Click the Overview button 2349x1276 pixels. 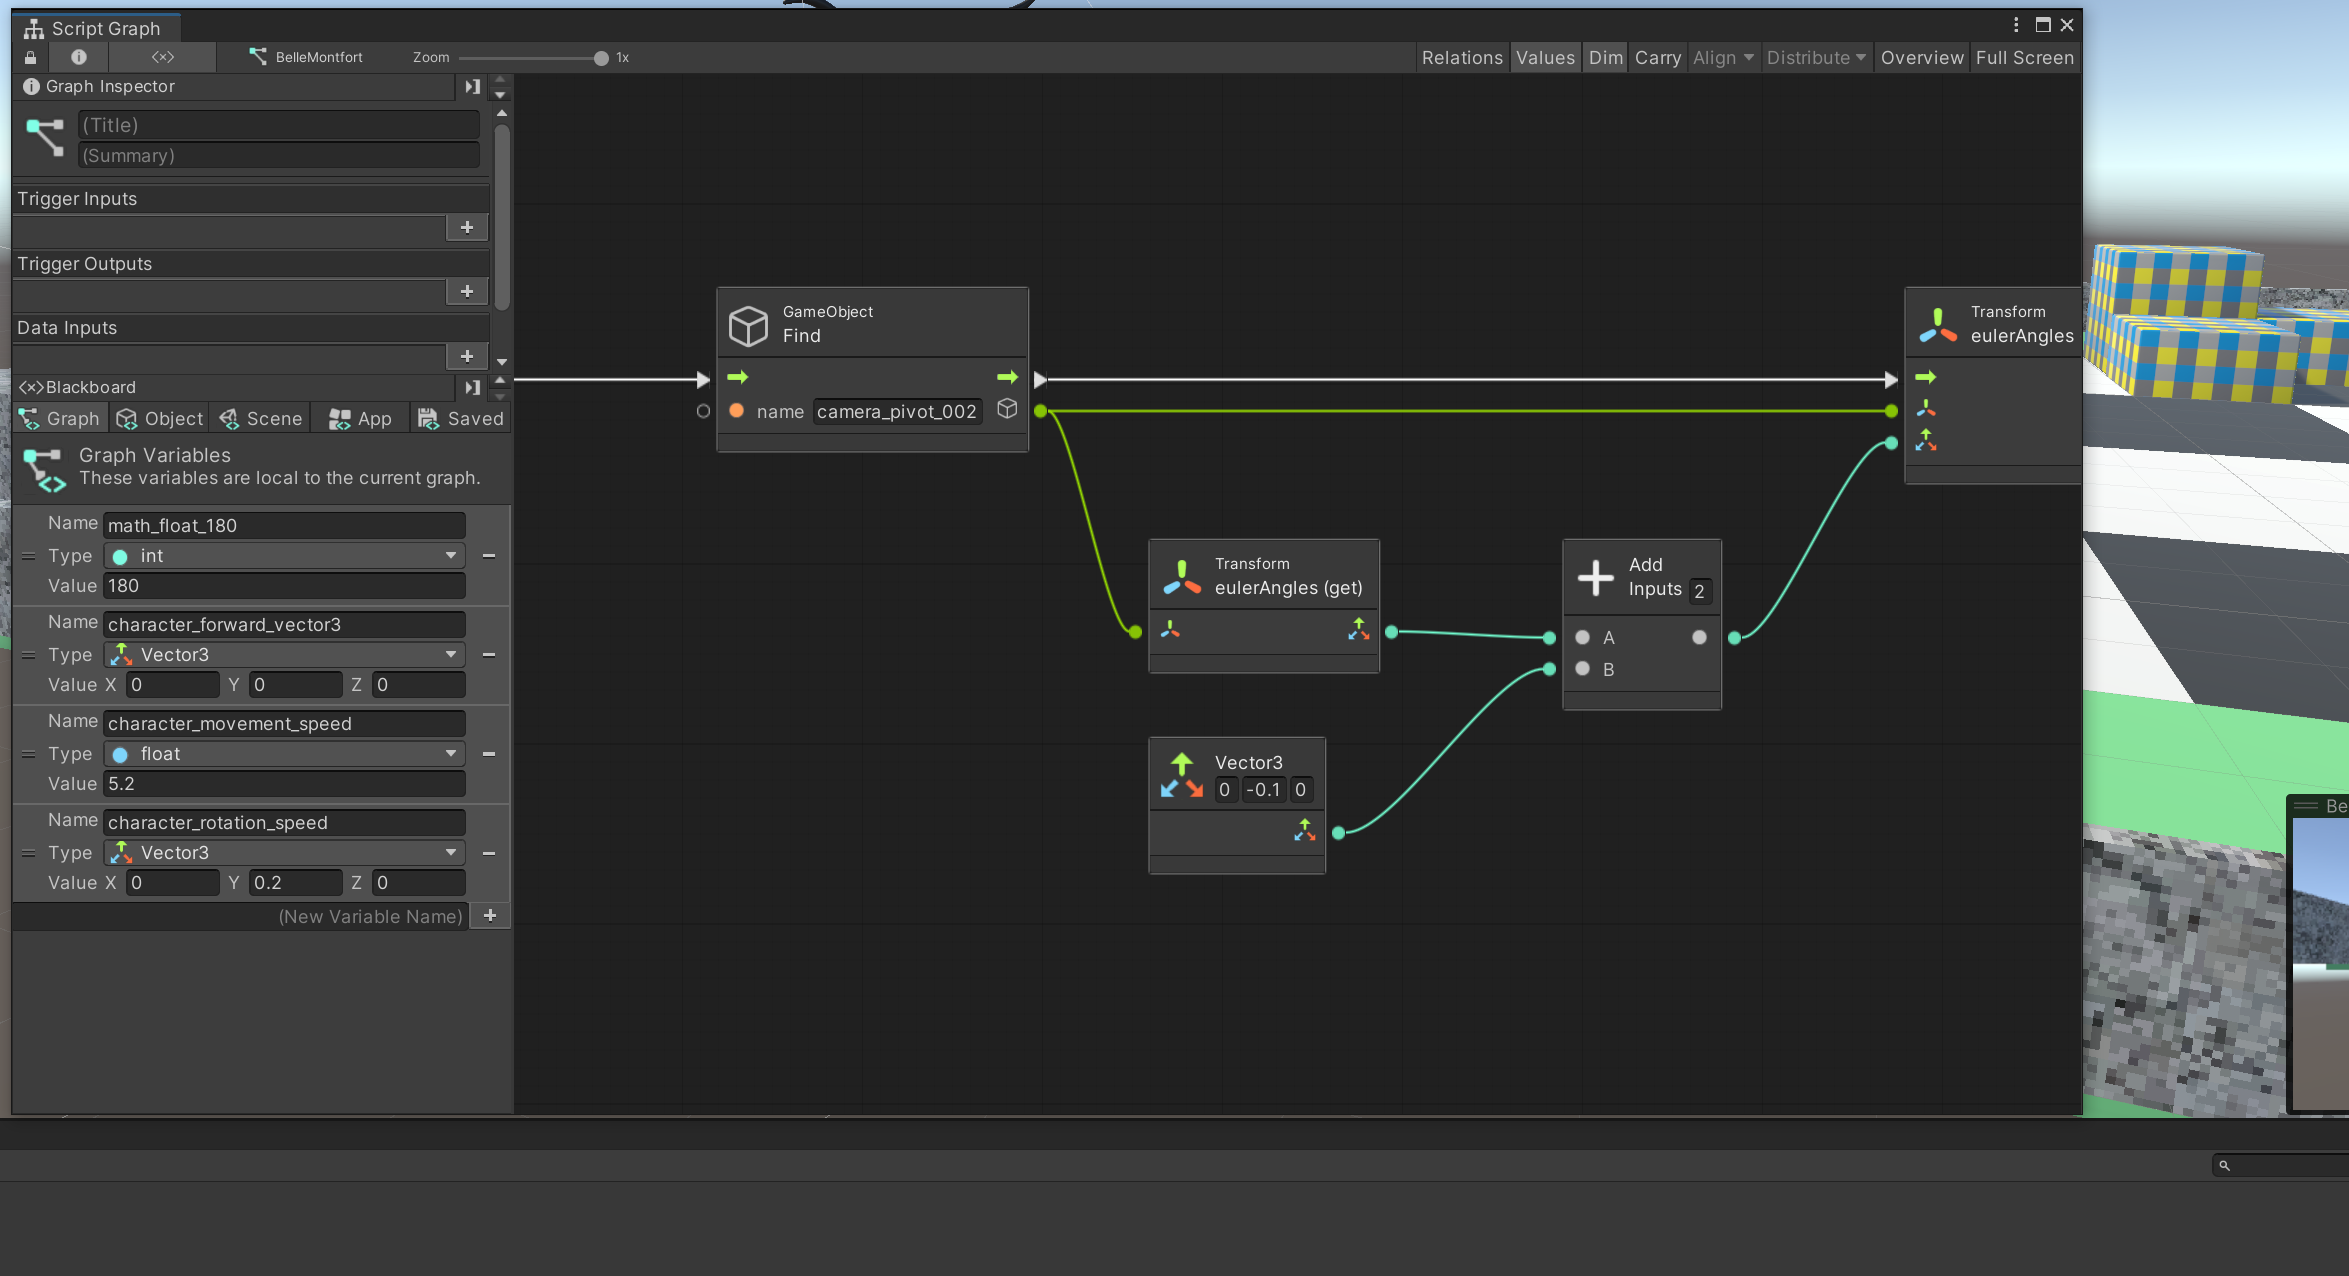pyautogui.click(x=1921, y=57)
